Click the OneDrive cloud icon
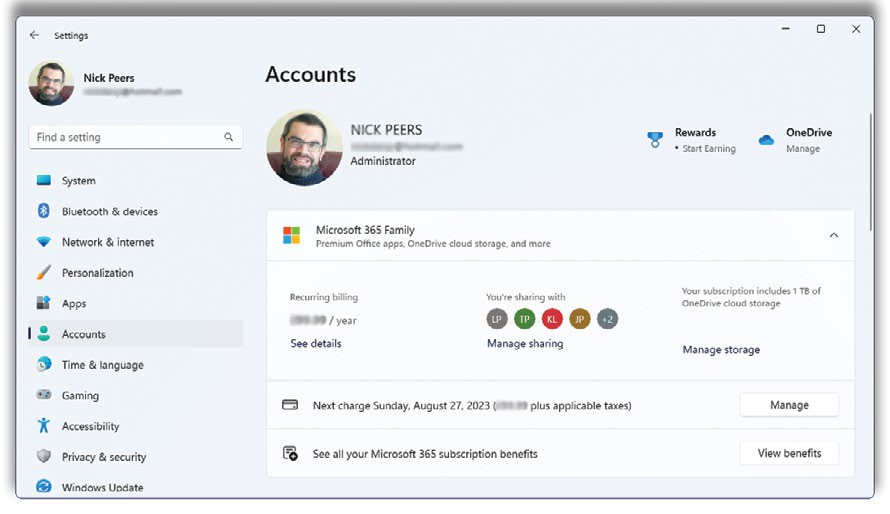 click(x=766, y=140)
